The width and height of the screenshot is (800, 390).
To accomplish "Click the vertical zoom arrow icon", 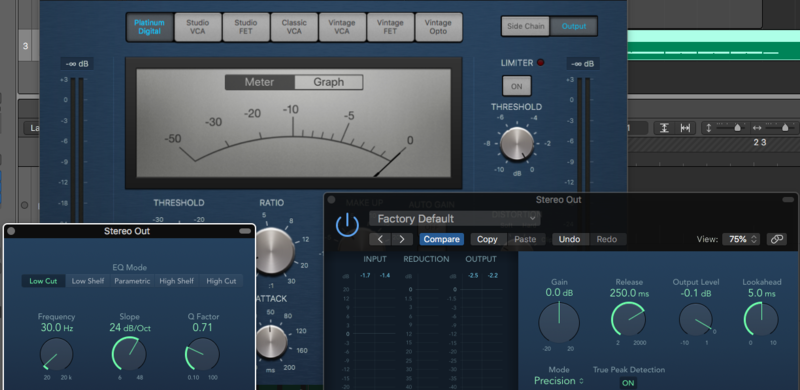I will (709, 128).
